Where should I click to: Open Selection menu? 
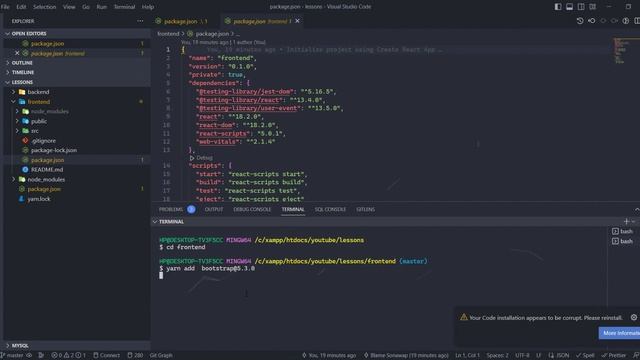point(44,7)
